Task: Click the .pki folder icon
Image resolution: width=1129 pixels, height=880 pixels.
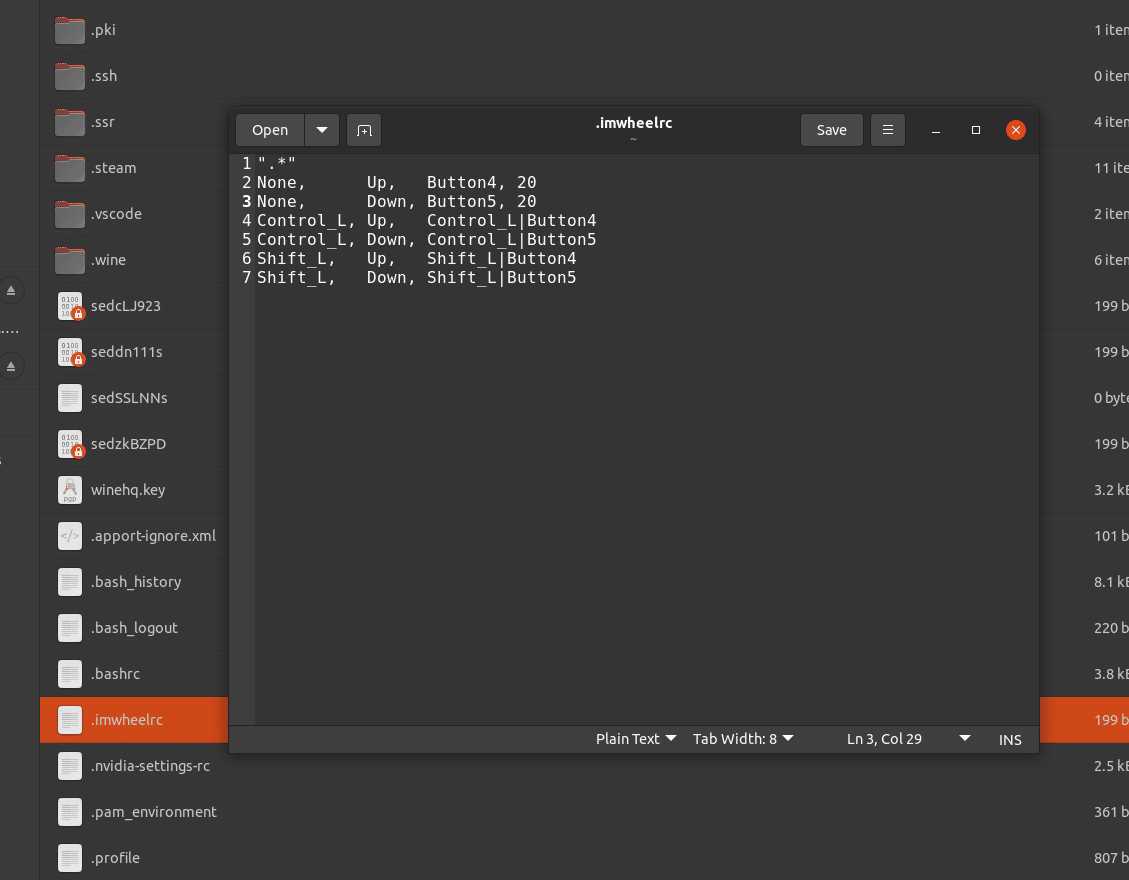Action: [69, 30]
